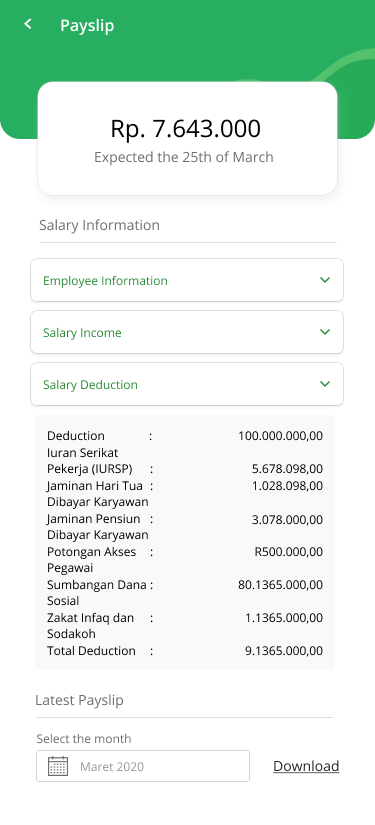This screenshot has width=375, height=825.
Task: Click the Salary Information heading
Action: click(x=99, y=225)
